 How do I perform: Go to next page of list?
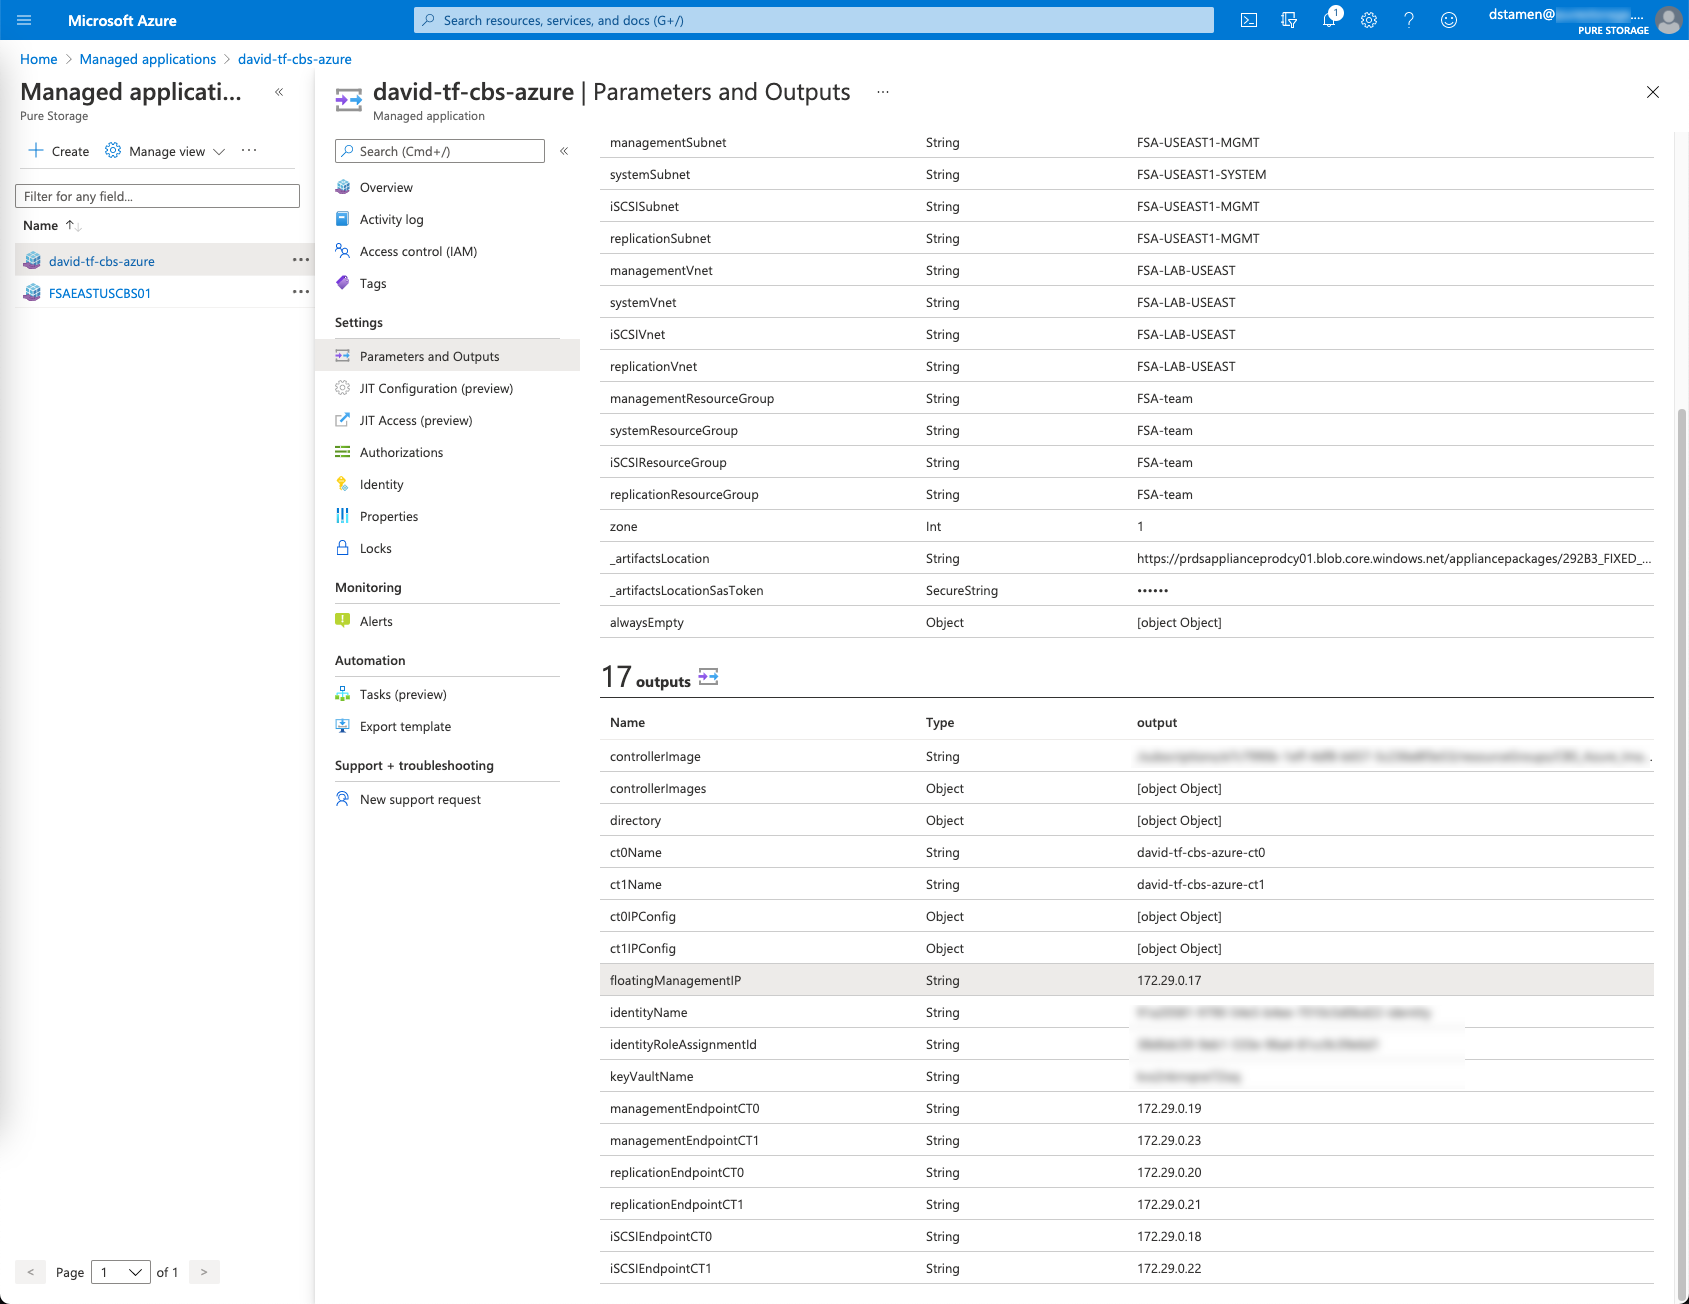tap(204, 1272)
